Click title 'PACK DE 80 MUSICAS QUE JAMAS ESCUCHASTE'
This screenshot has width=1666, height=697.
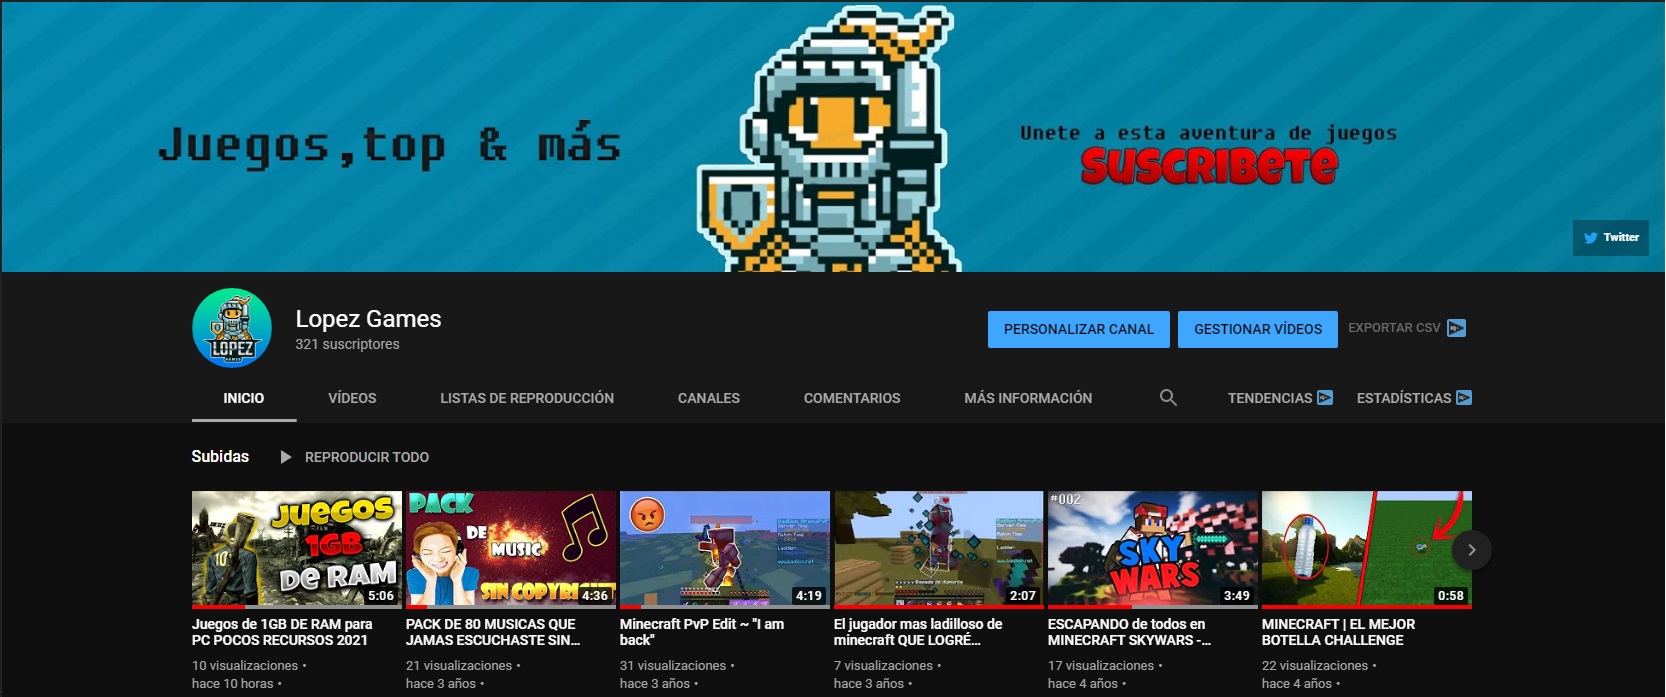coord(493,632)
